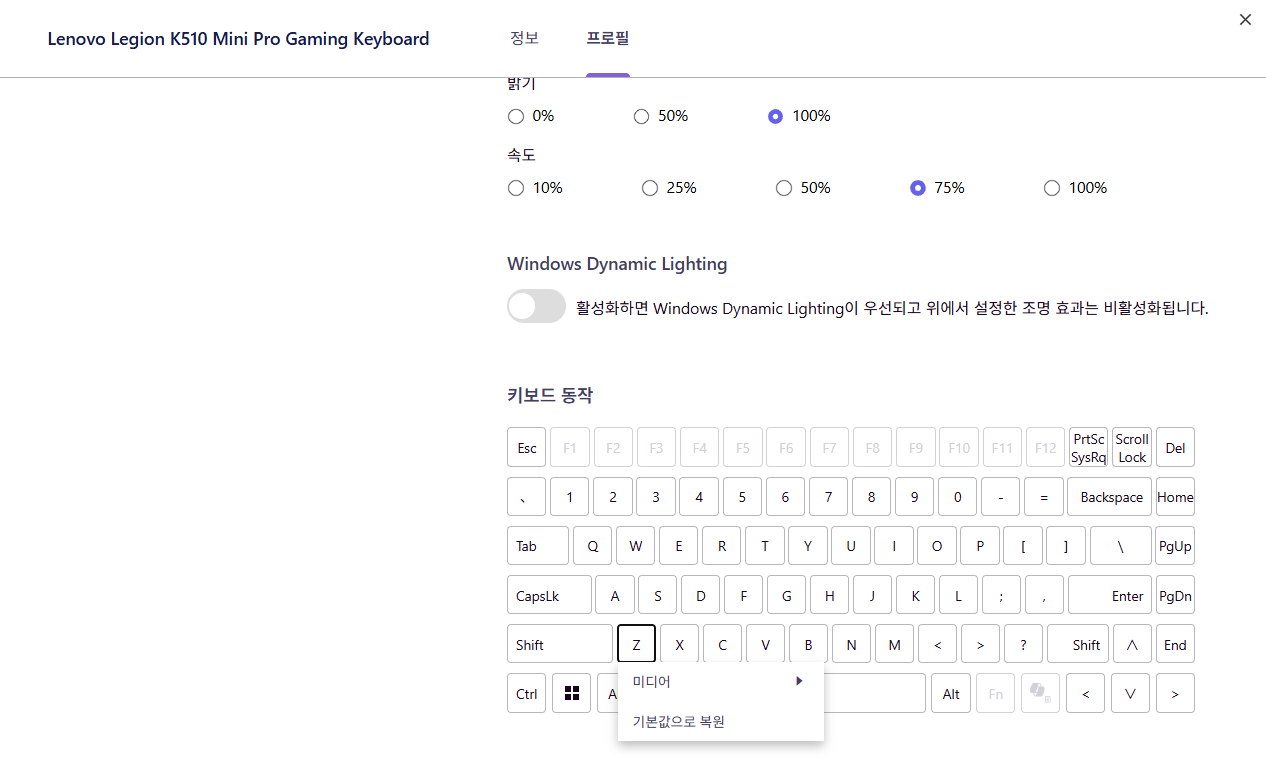The width and height of the screenshot is (1266, 765).
Task: Switch to the 정보 tab
Action: (524, 38)
